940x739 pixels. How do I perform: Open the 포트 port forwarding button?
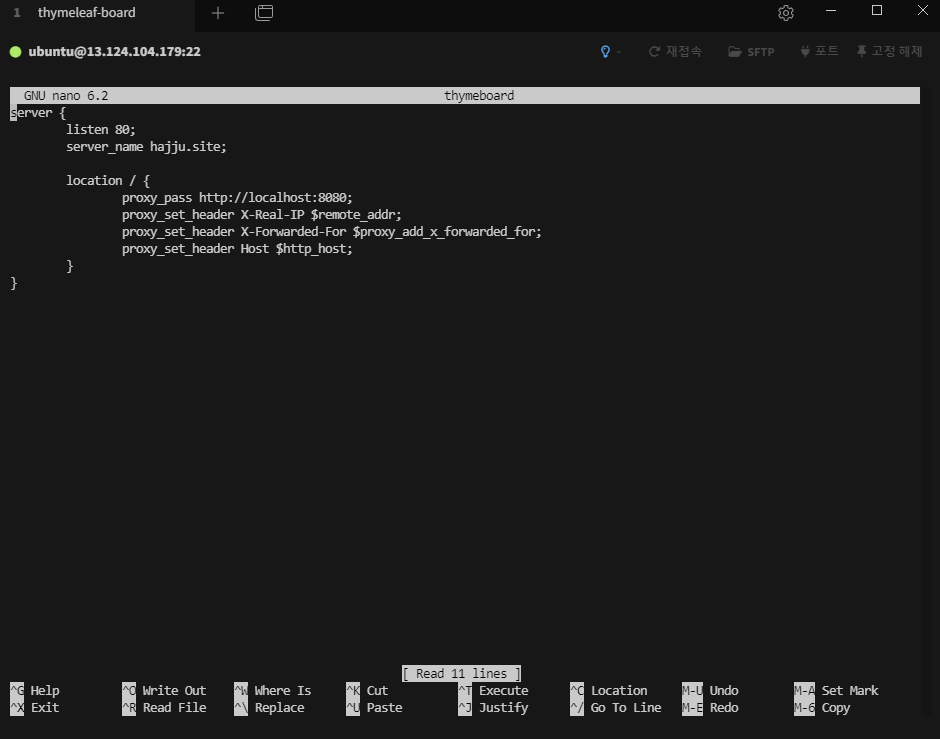tap(819, 52)
